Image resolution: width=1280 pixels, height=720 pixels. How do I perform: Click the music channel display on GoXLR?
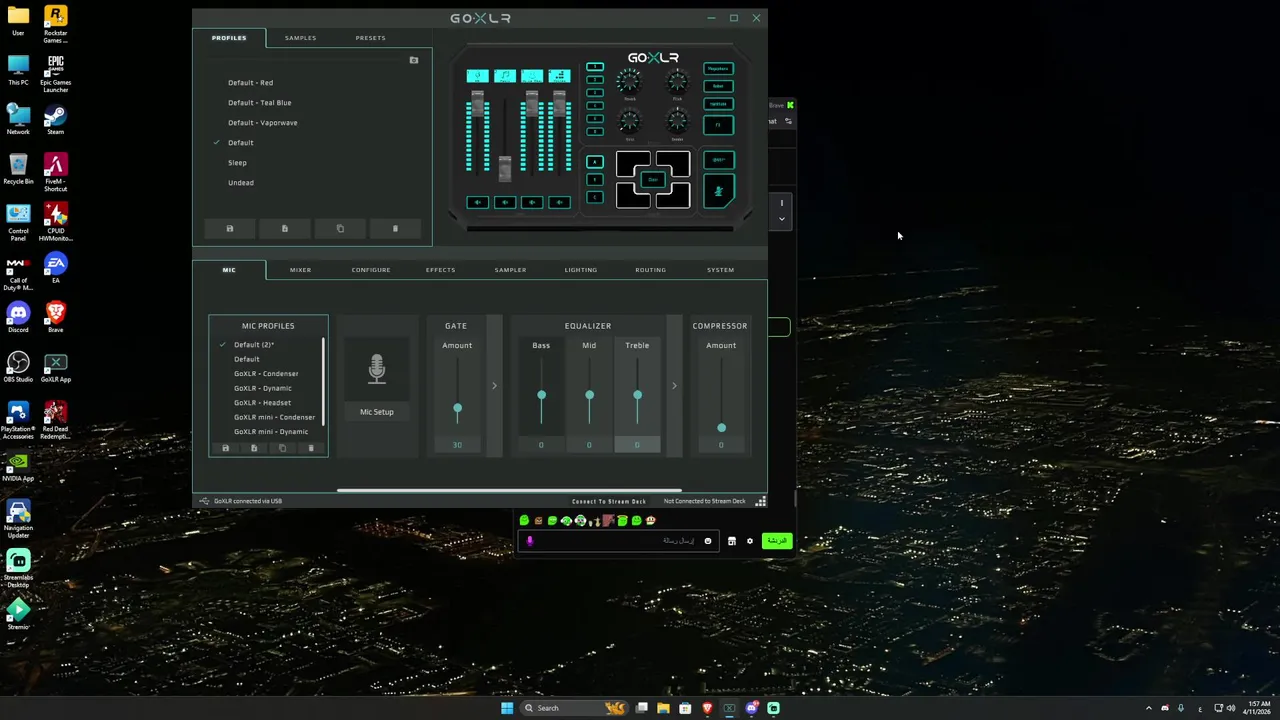coord(505,76)
